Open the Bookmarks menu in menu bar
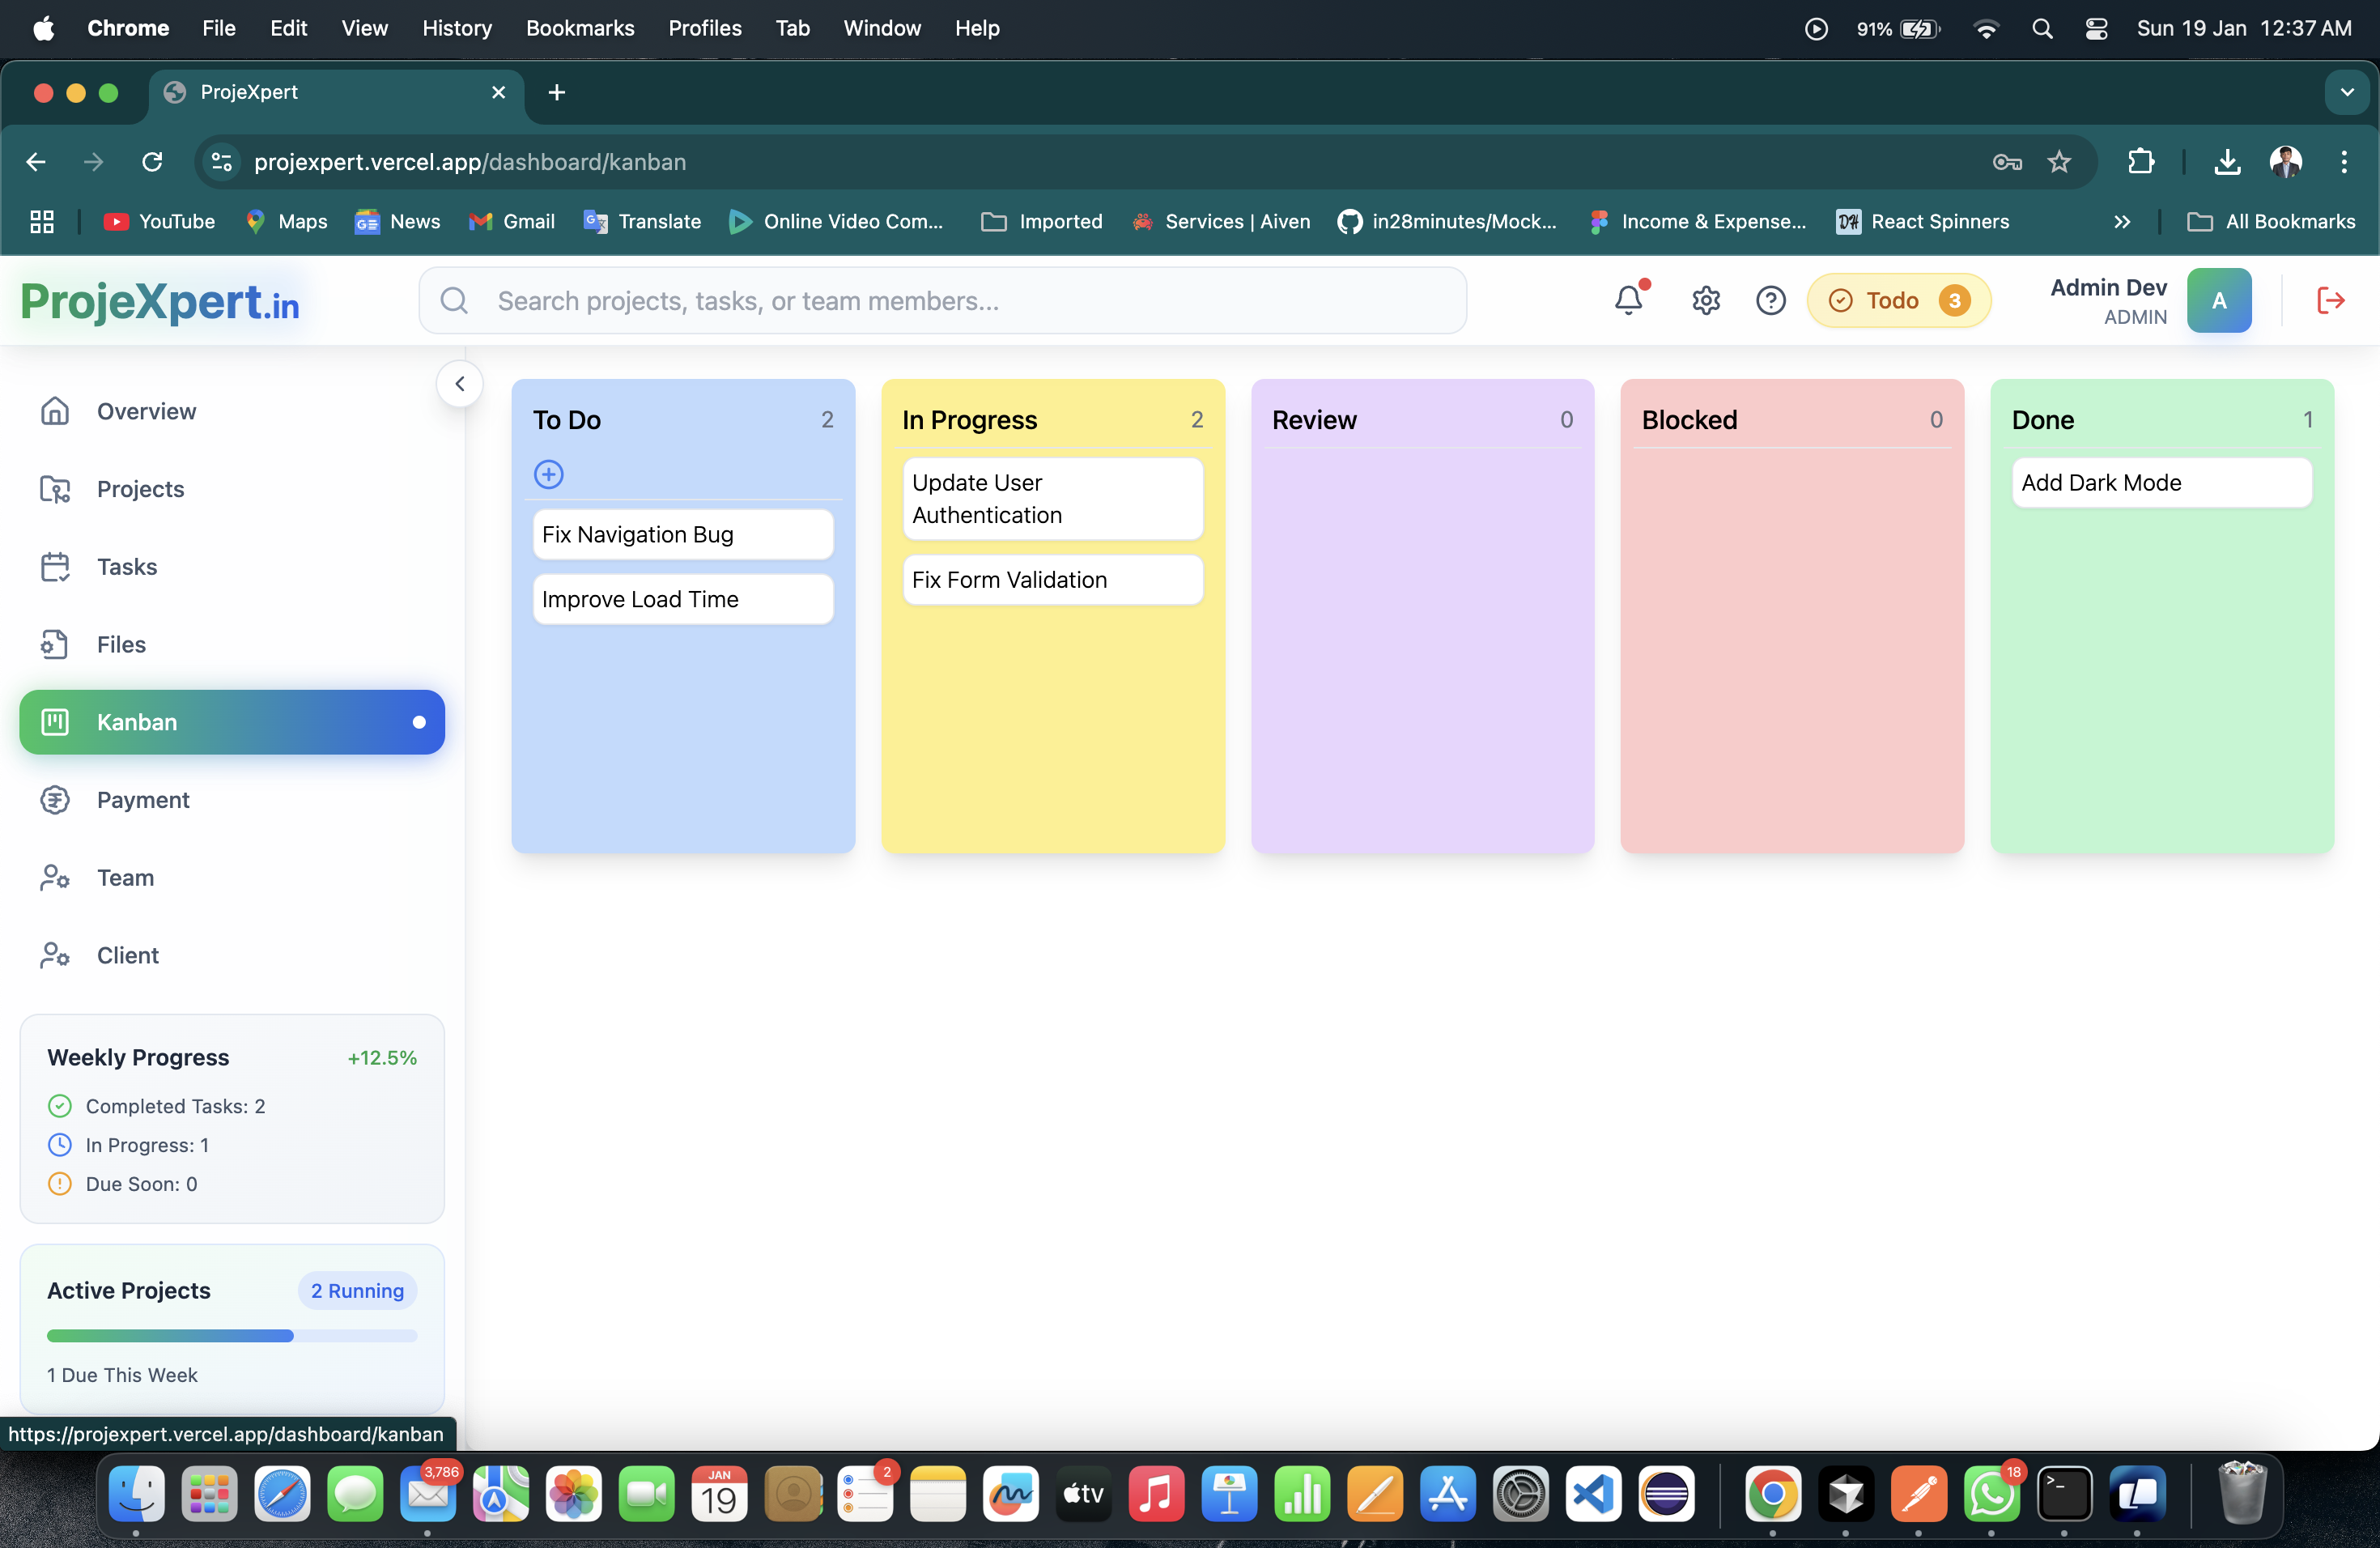The width and height of the screenshot is (2380, 1548). click(x=580, y=28)
